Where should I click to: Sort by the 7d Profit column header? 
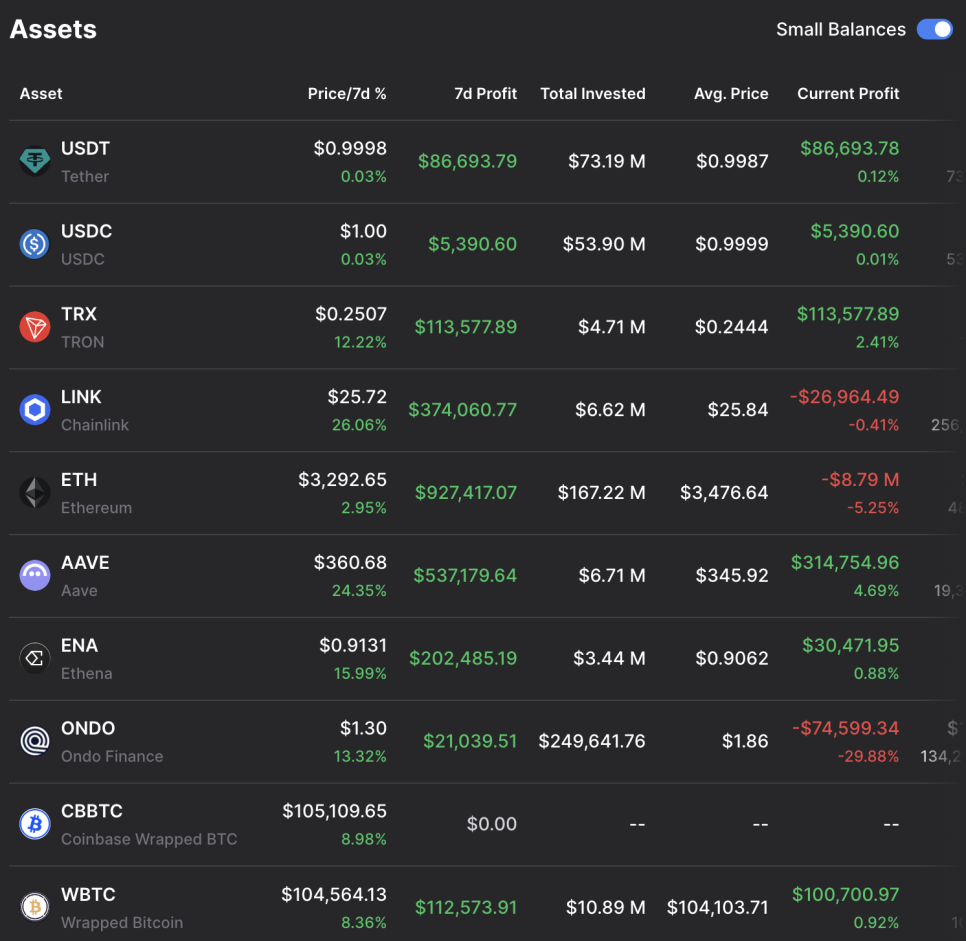pyautogui.click(x=485, y=94)
